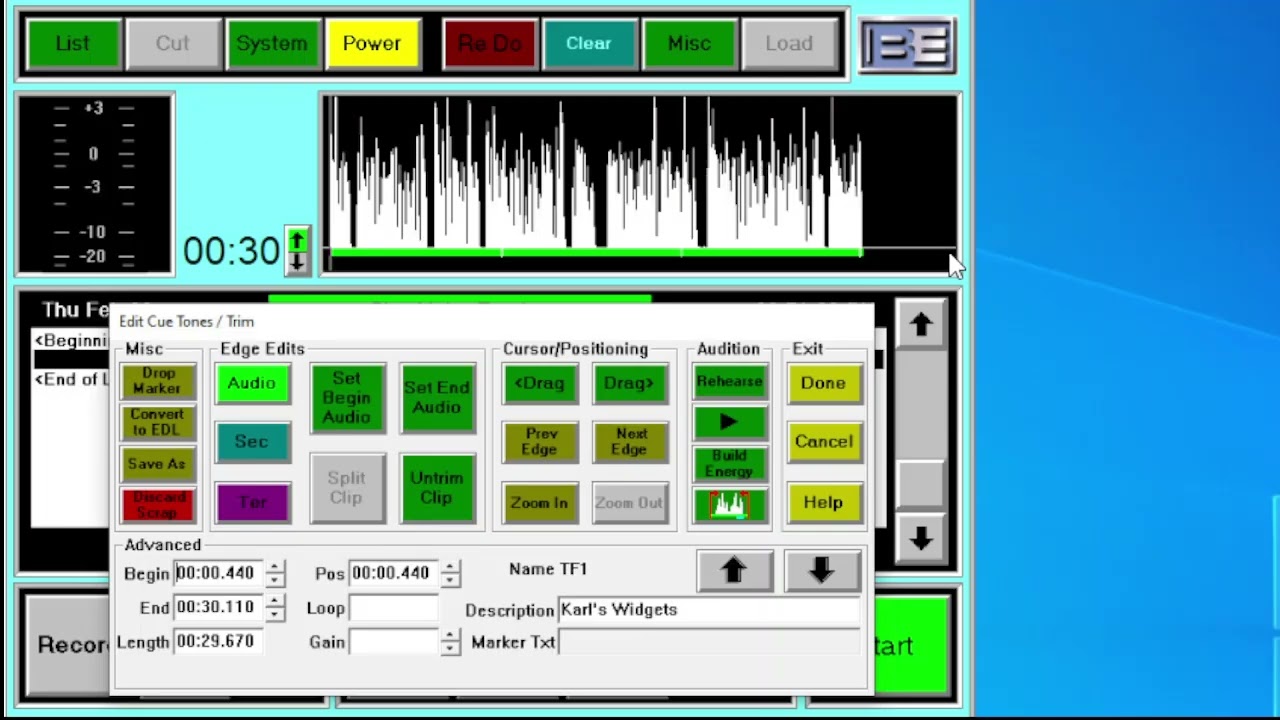1280x720 pixels.
Task: Click the <Beginni playlist row
Action: click(x=71, y=341)
